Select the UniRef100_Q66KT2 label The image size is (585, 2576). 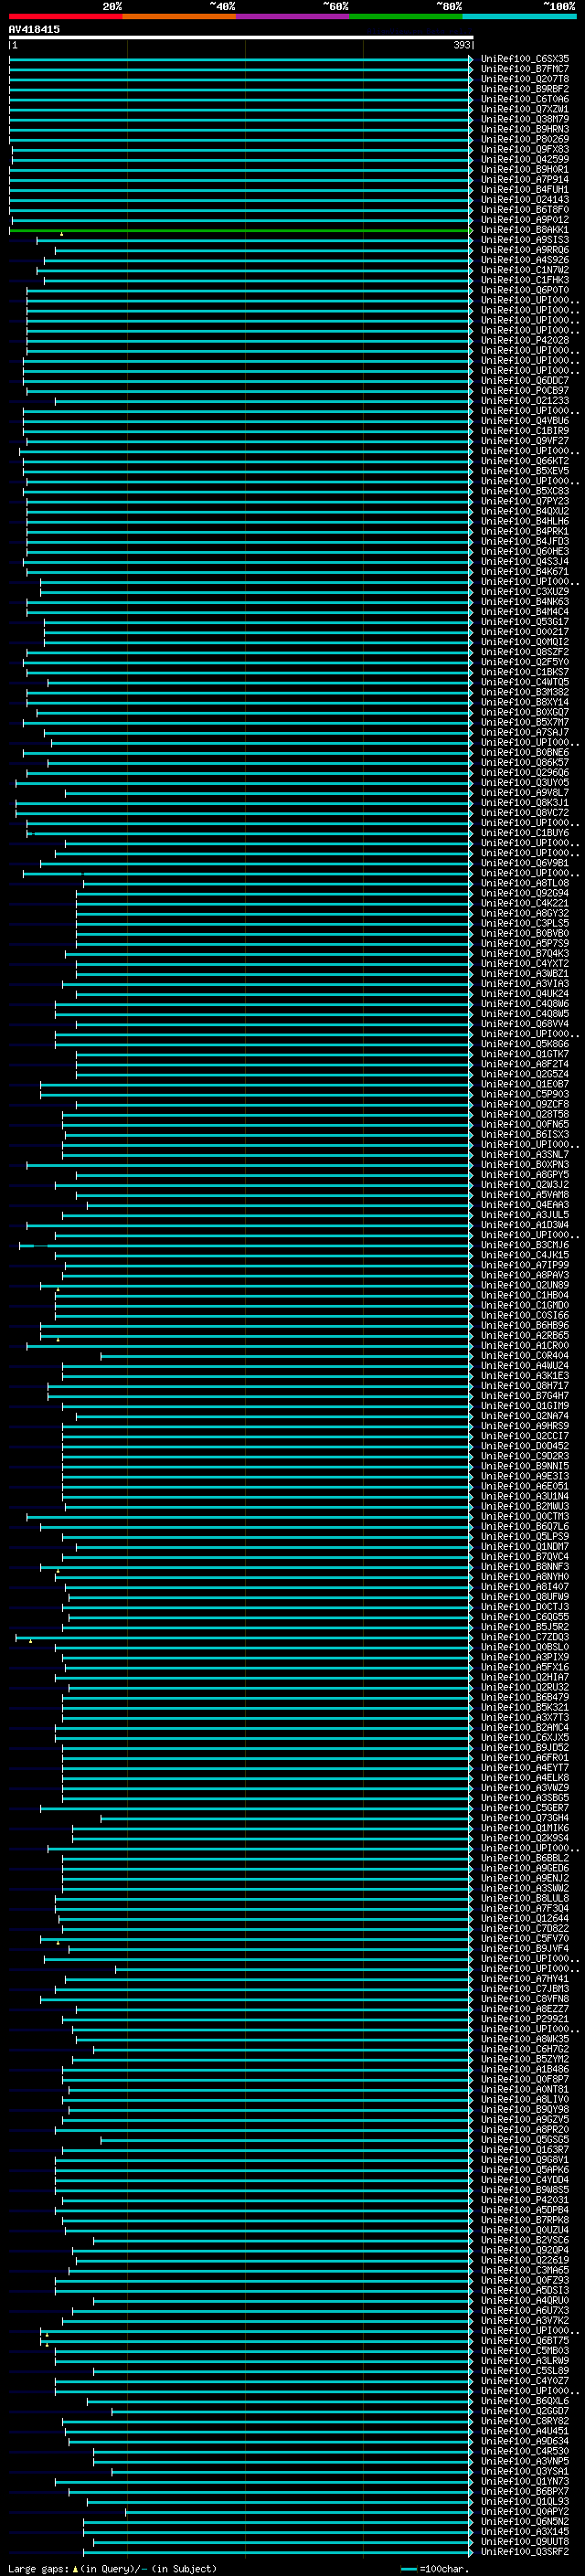tap(525, 460)
